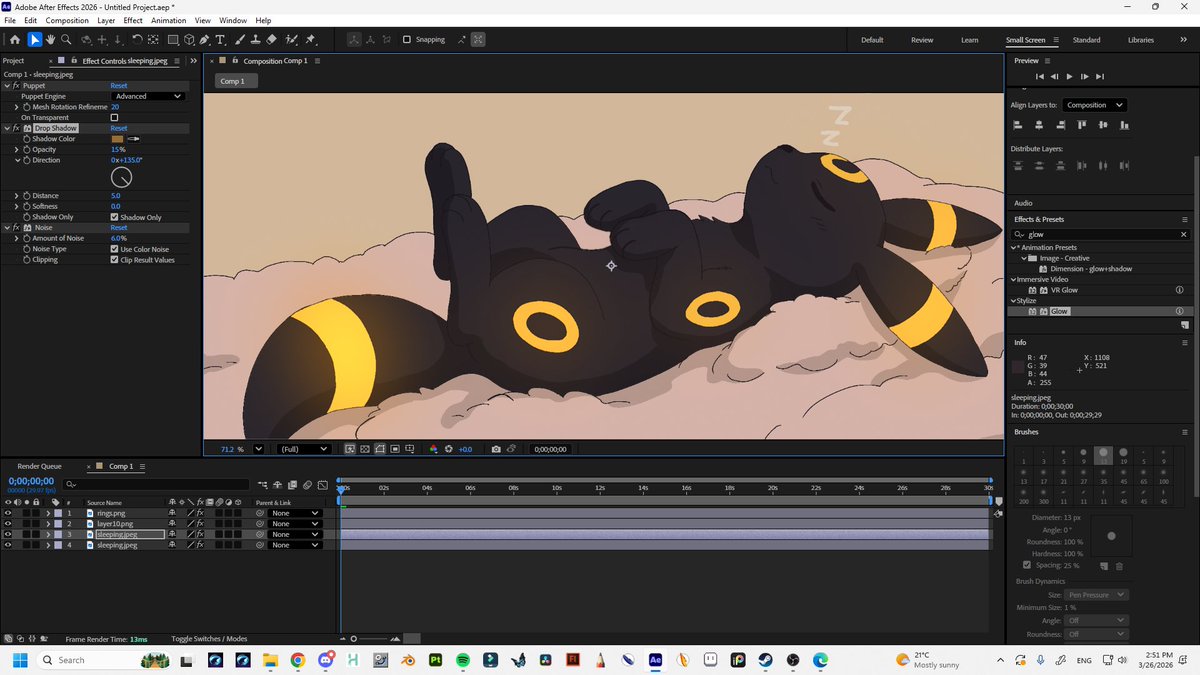Viewport: 1200px width, 675px height.
Task: Toggle the Use Color Noise checkbox
Action: (113, 248)
